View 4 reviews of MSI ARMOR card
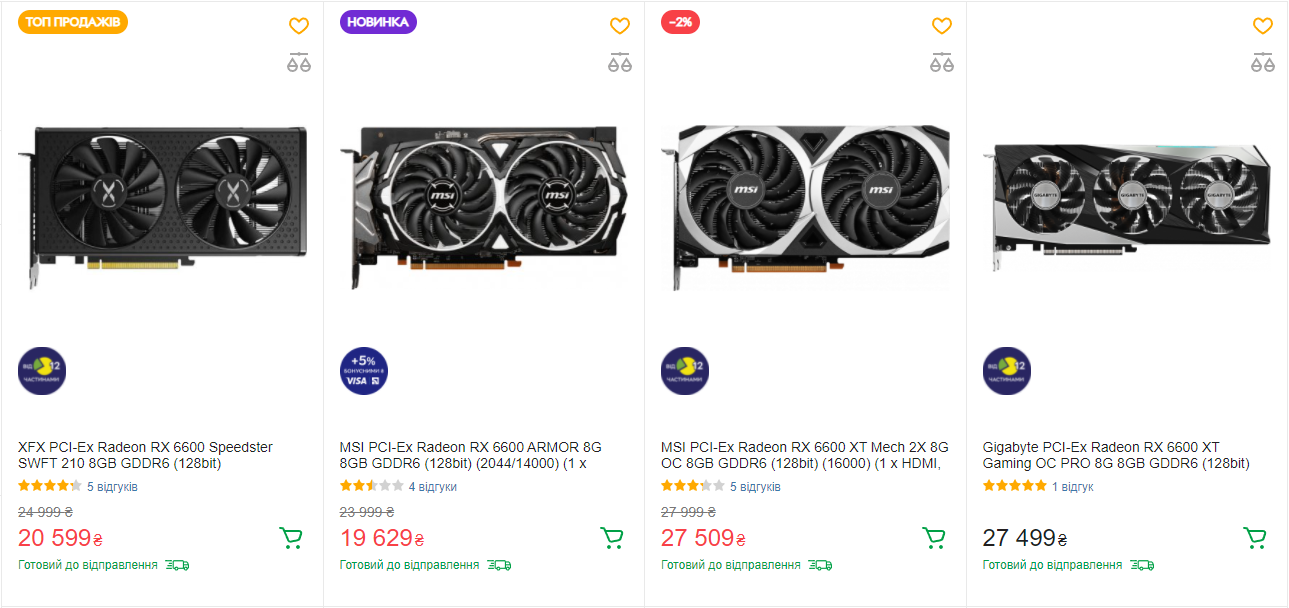 point(432,487)
